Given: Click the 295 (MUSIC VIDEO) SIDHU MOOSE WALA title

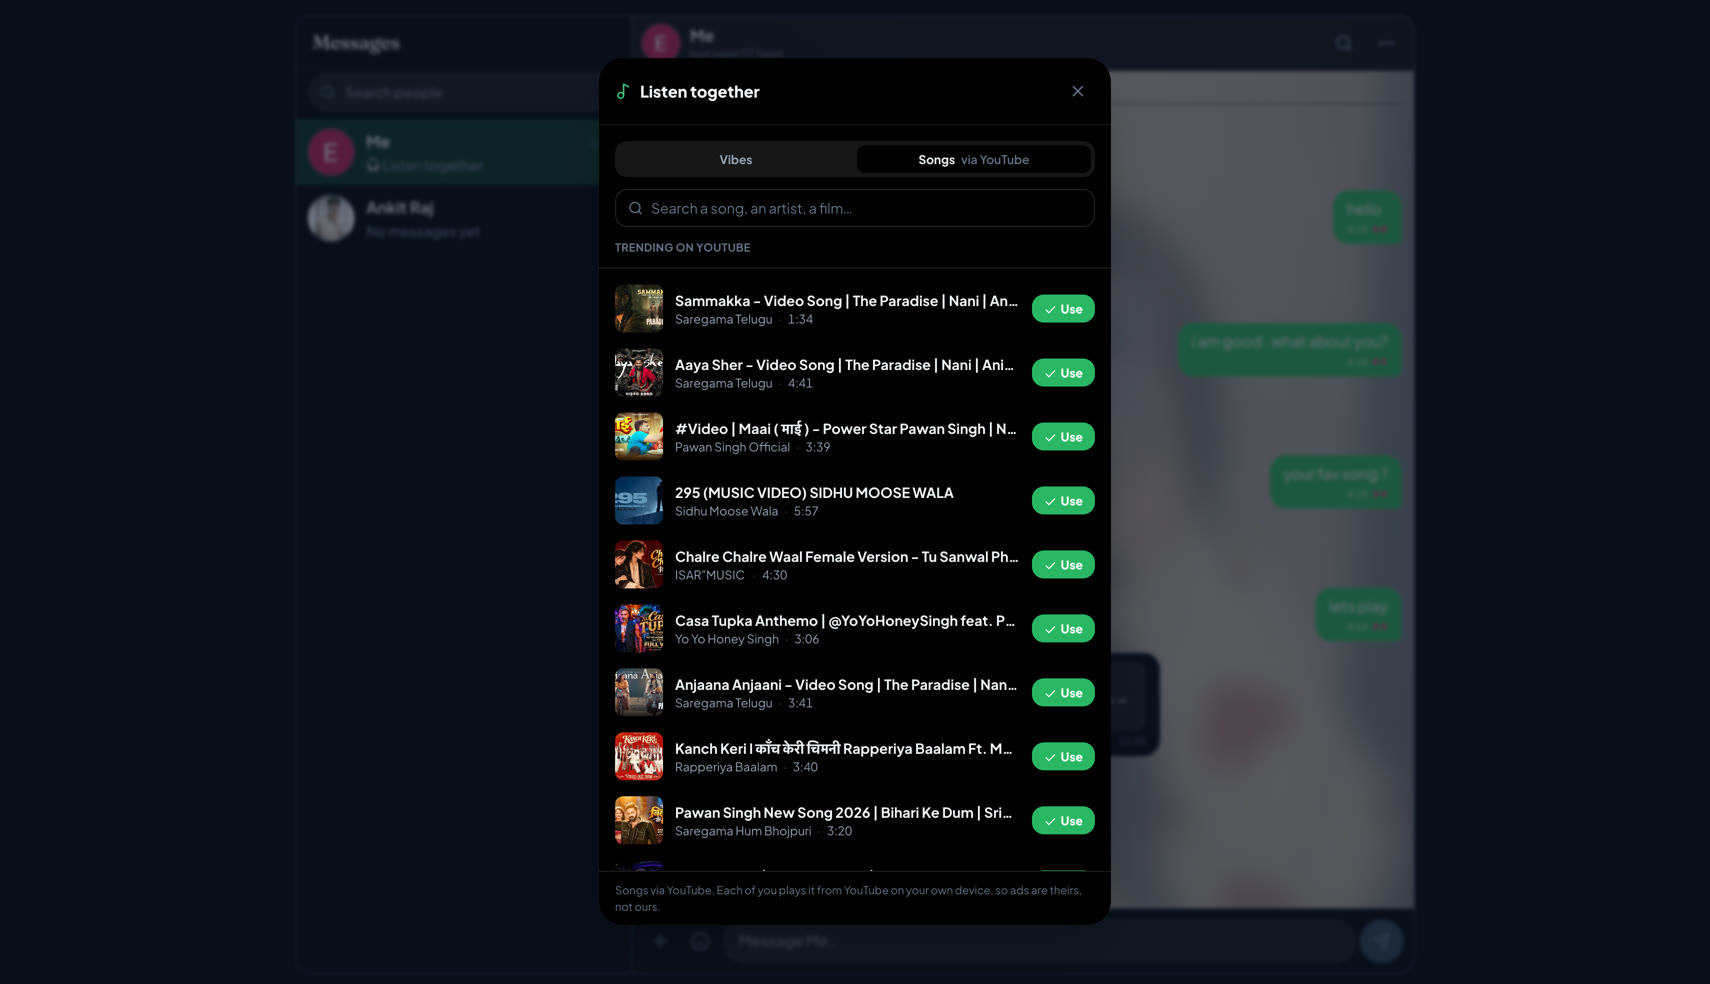Looking at the screenshot, I should (814, 493).
